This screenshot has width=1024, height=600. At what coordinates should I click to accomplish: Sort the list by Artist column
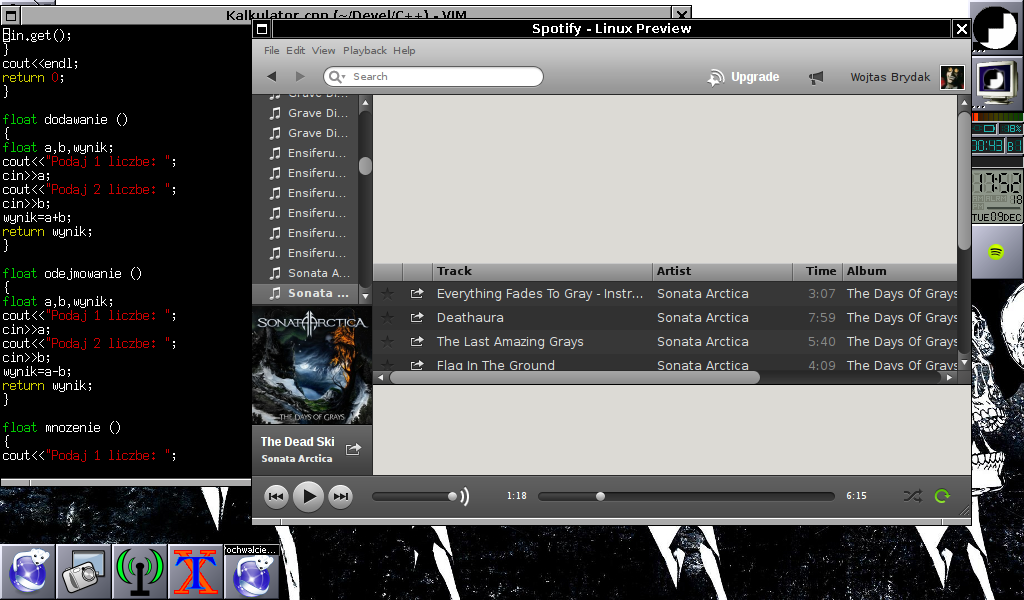pyautogui.click(x=722, y=271)
